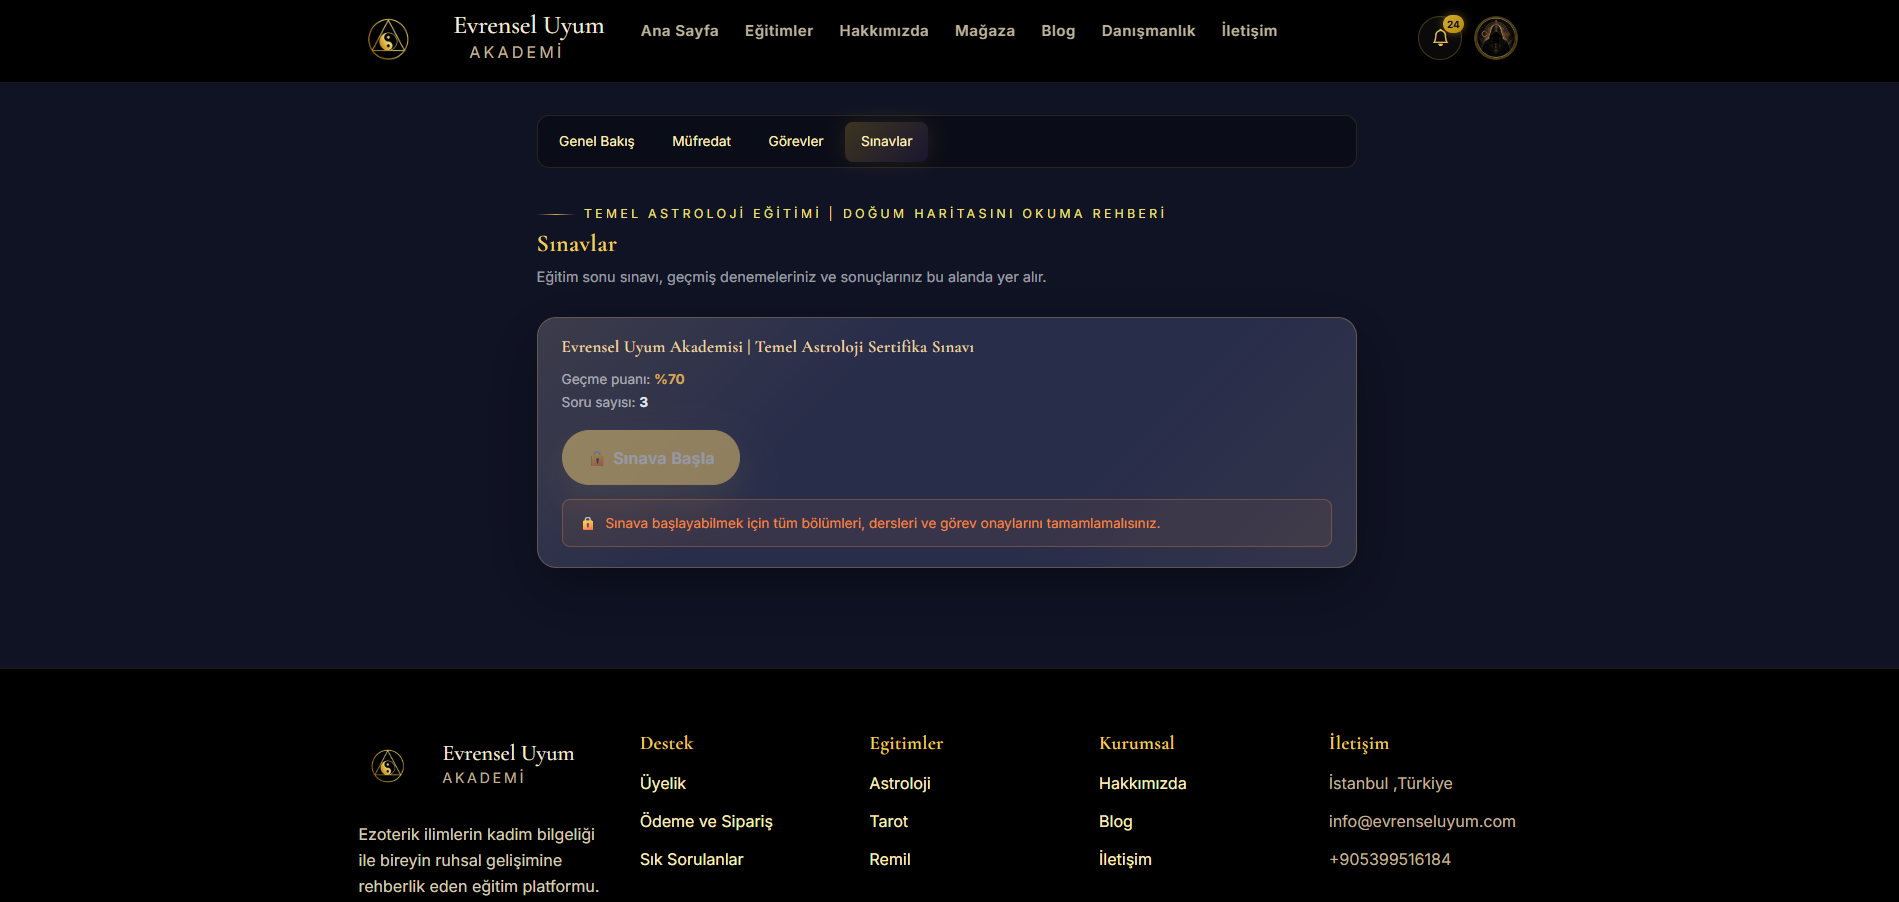Open Danışmanlık in the header menu
Viewport: 1899px width, 902px height.
pyautogui.click(x=1148, y=31)
